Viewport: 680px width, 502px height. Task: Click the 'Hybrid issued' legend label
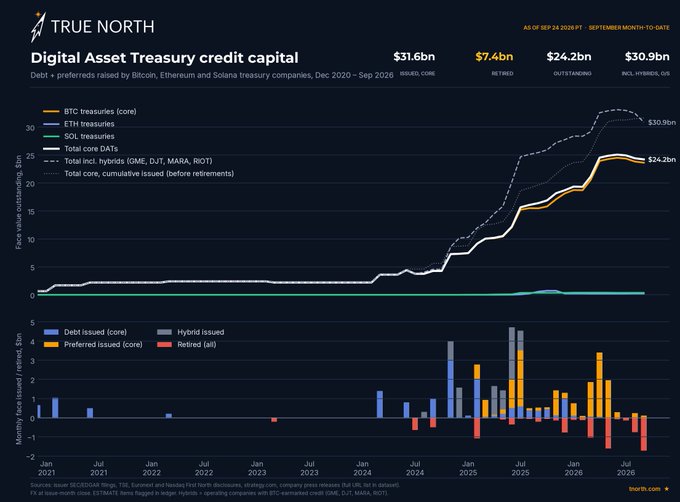point(201,332)
